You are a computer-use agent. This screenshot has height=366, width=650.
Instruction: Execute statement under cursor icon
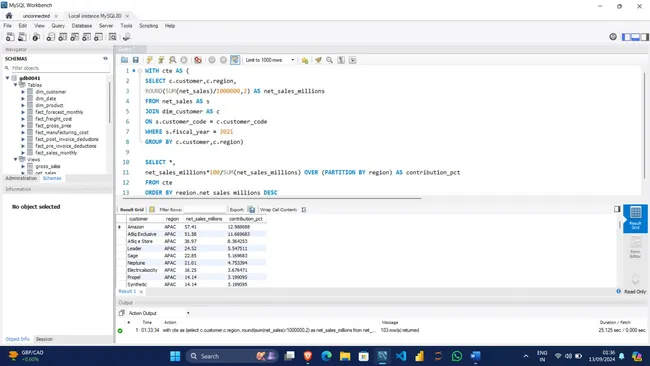pyautogui.click(x=161, y=60)
